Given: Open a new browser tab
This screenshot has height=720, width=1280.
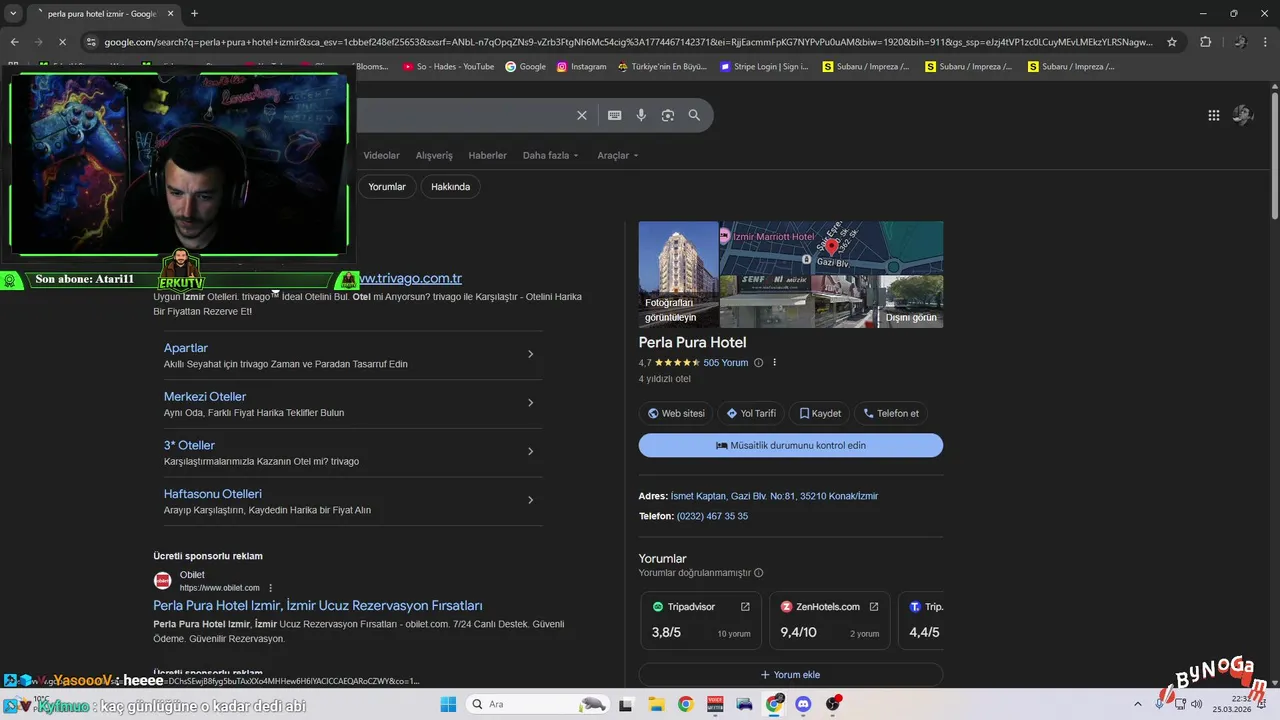Looking at the screenshot, I should point(194,14).
